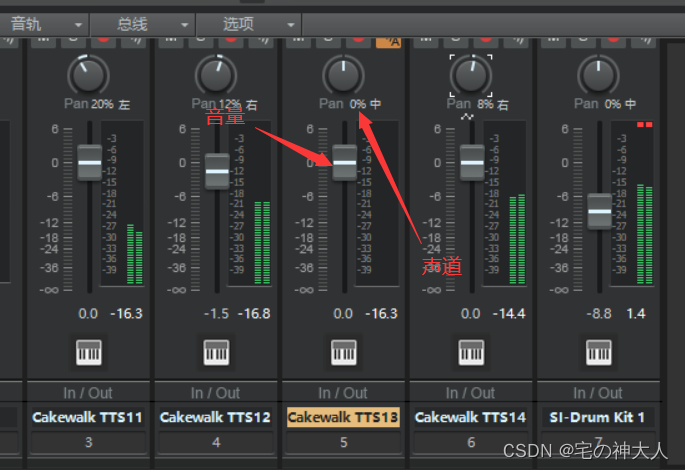Click track number 6 below Cakewalk TTS14
The height and width of the screenshot is (470, 685).
[471, 442]
